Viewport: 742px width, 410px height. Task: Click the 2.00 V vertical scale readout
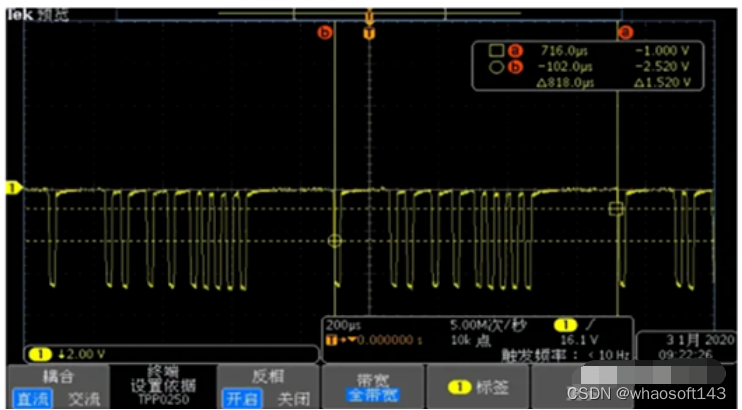(x=81, y=354)
